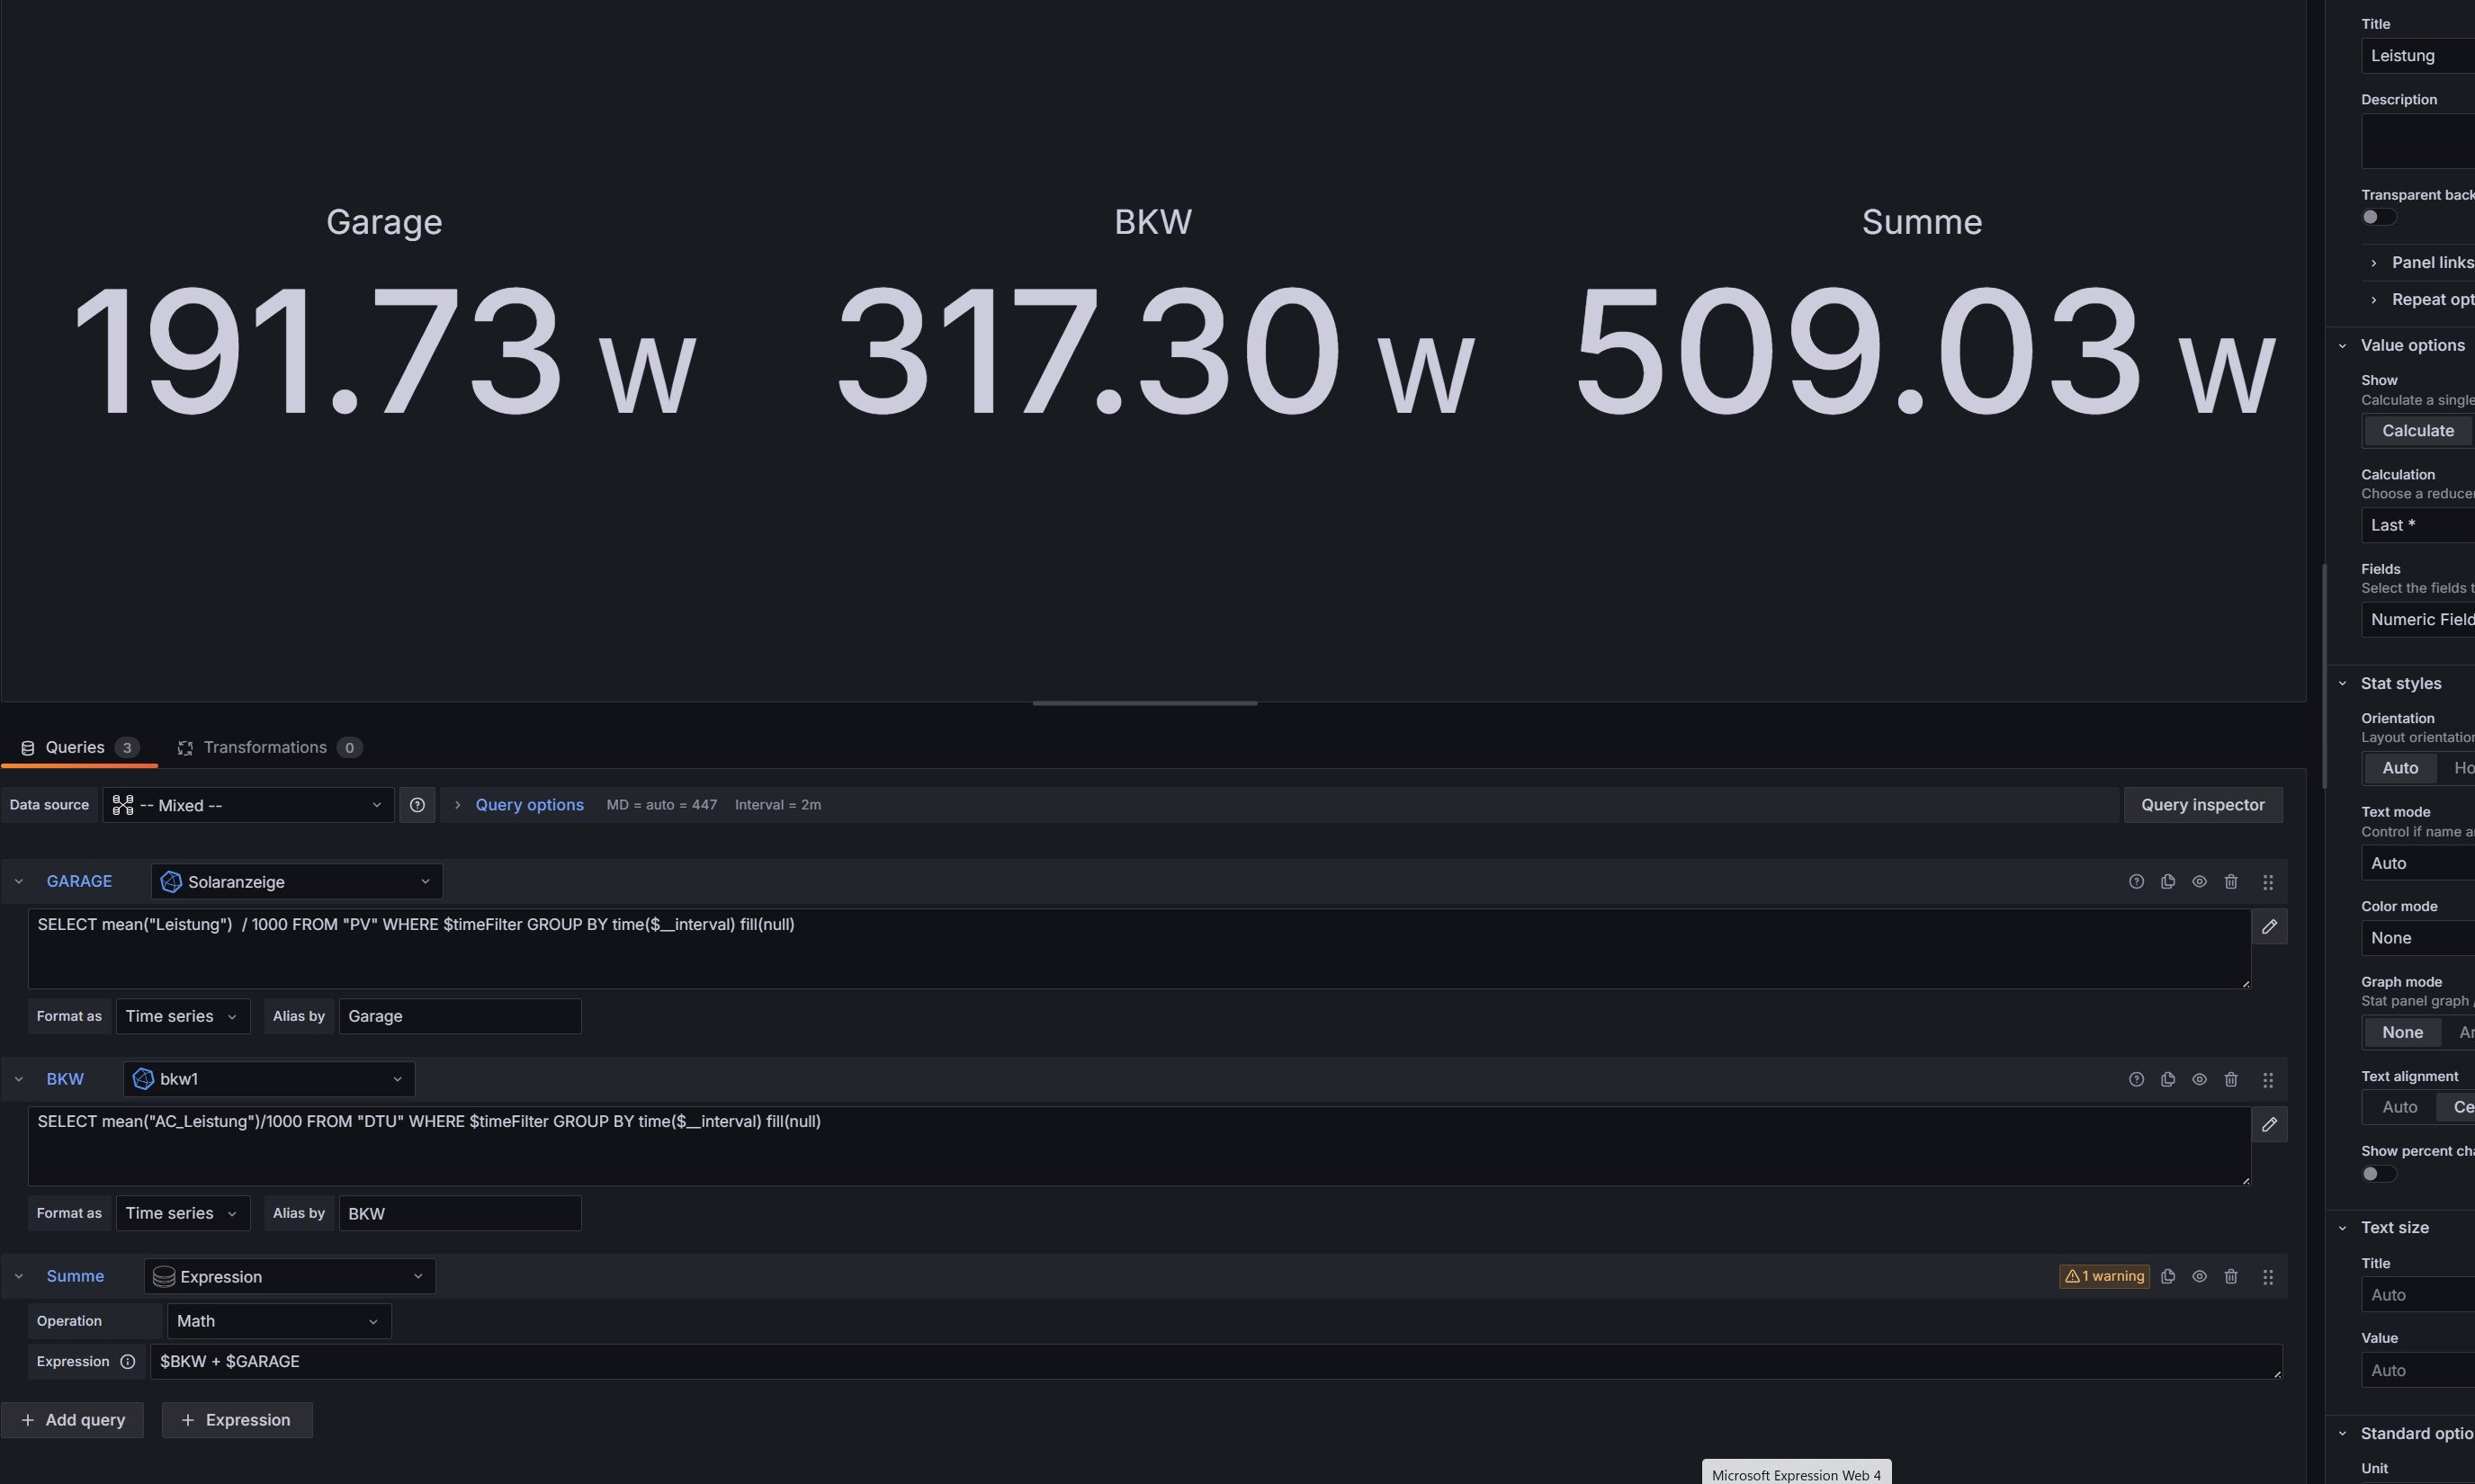This screenshot has width=2475, height=1484.
Task: Delete the Summe expression
Action: pos(2230,1276)
